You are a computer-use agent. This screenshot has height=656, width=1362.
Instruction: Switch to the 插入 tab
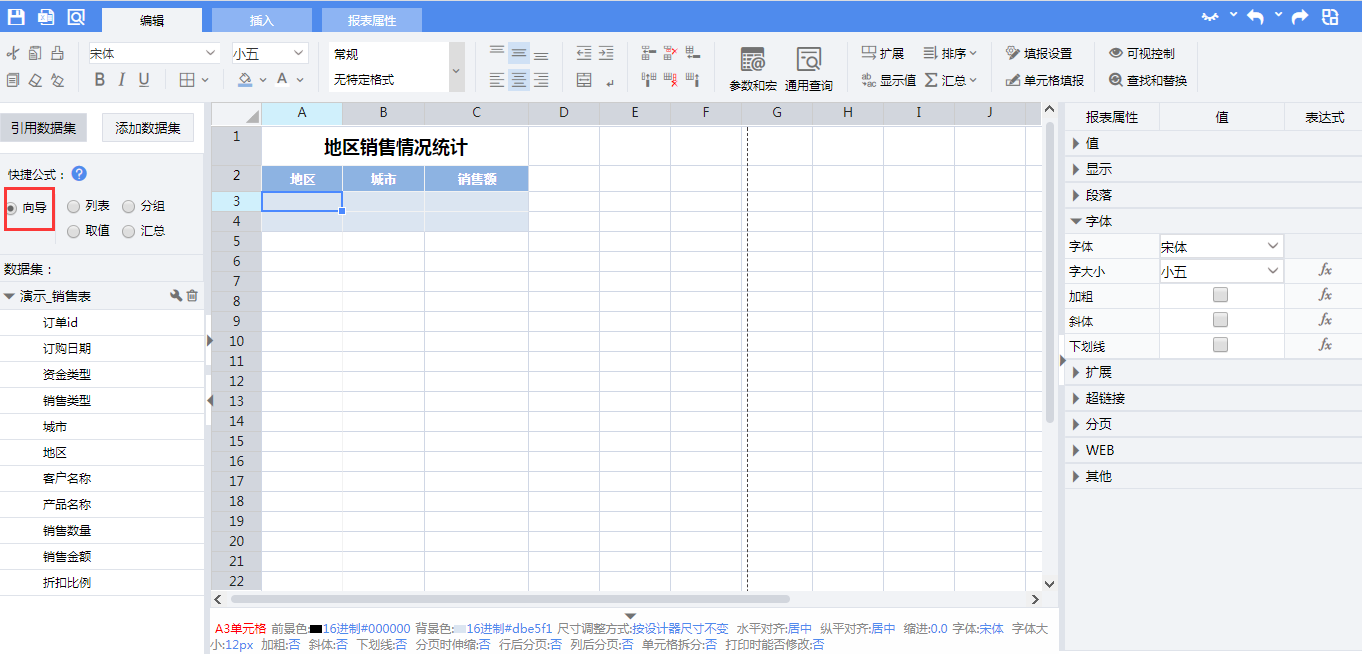click(x=261, y=20)
